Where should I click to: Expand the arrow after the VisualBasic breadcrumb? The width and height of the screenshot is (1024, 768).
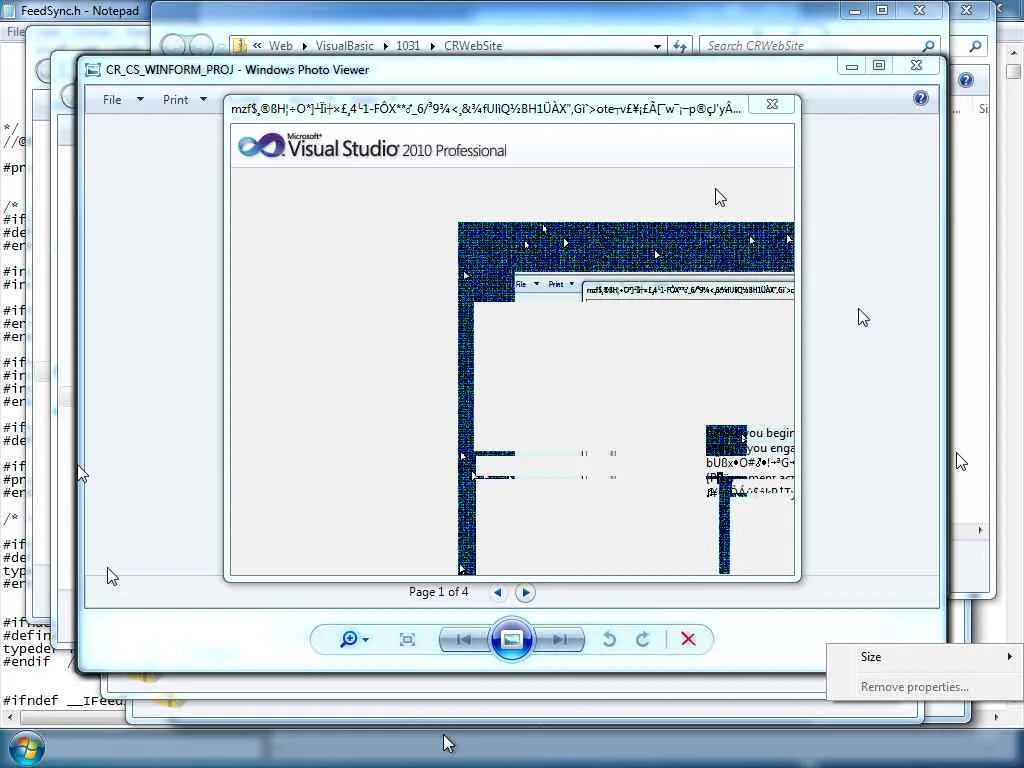point(385,46)
